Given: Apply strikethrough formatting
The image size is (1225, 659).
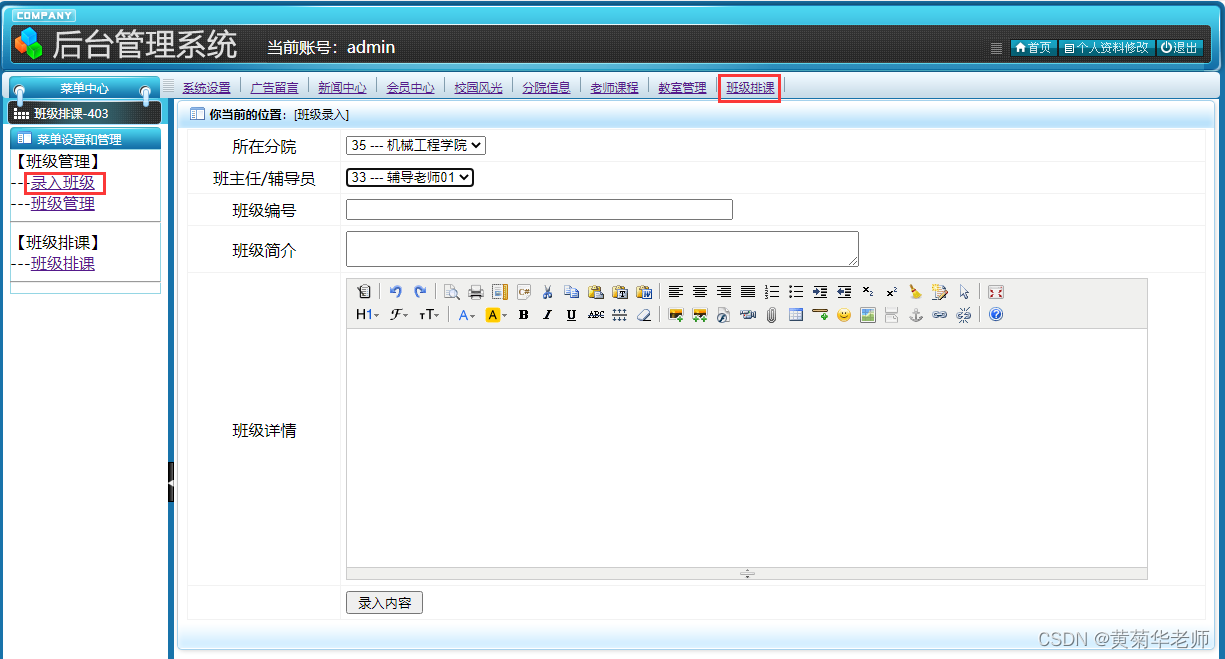Looking at the screenshot, I should pos(596,315).
